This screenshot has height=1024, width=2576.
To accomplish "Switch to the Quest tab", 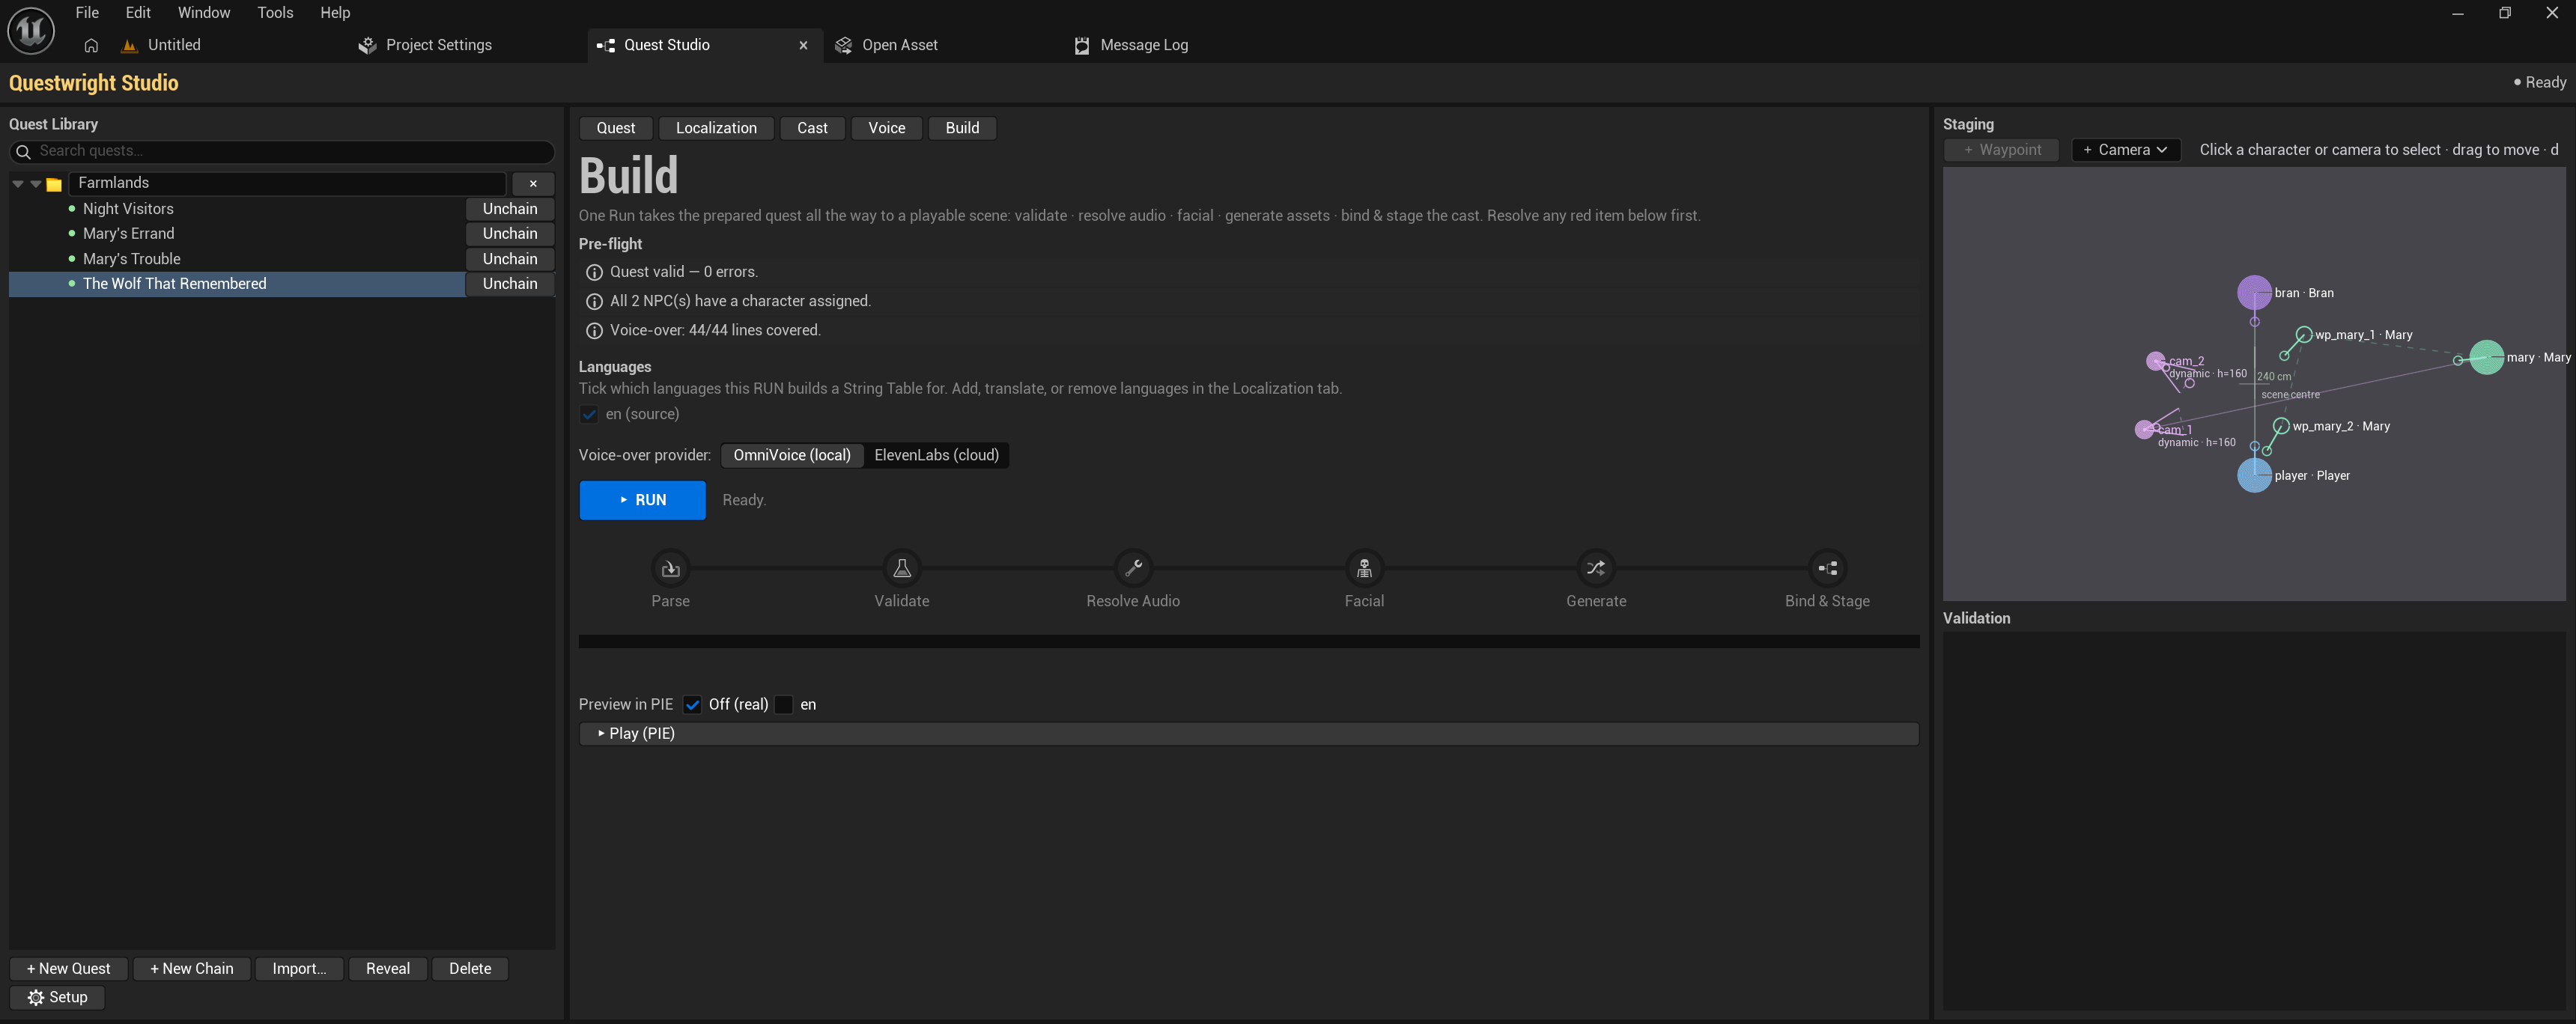I will click(x=615, y=128).
